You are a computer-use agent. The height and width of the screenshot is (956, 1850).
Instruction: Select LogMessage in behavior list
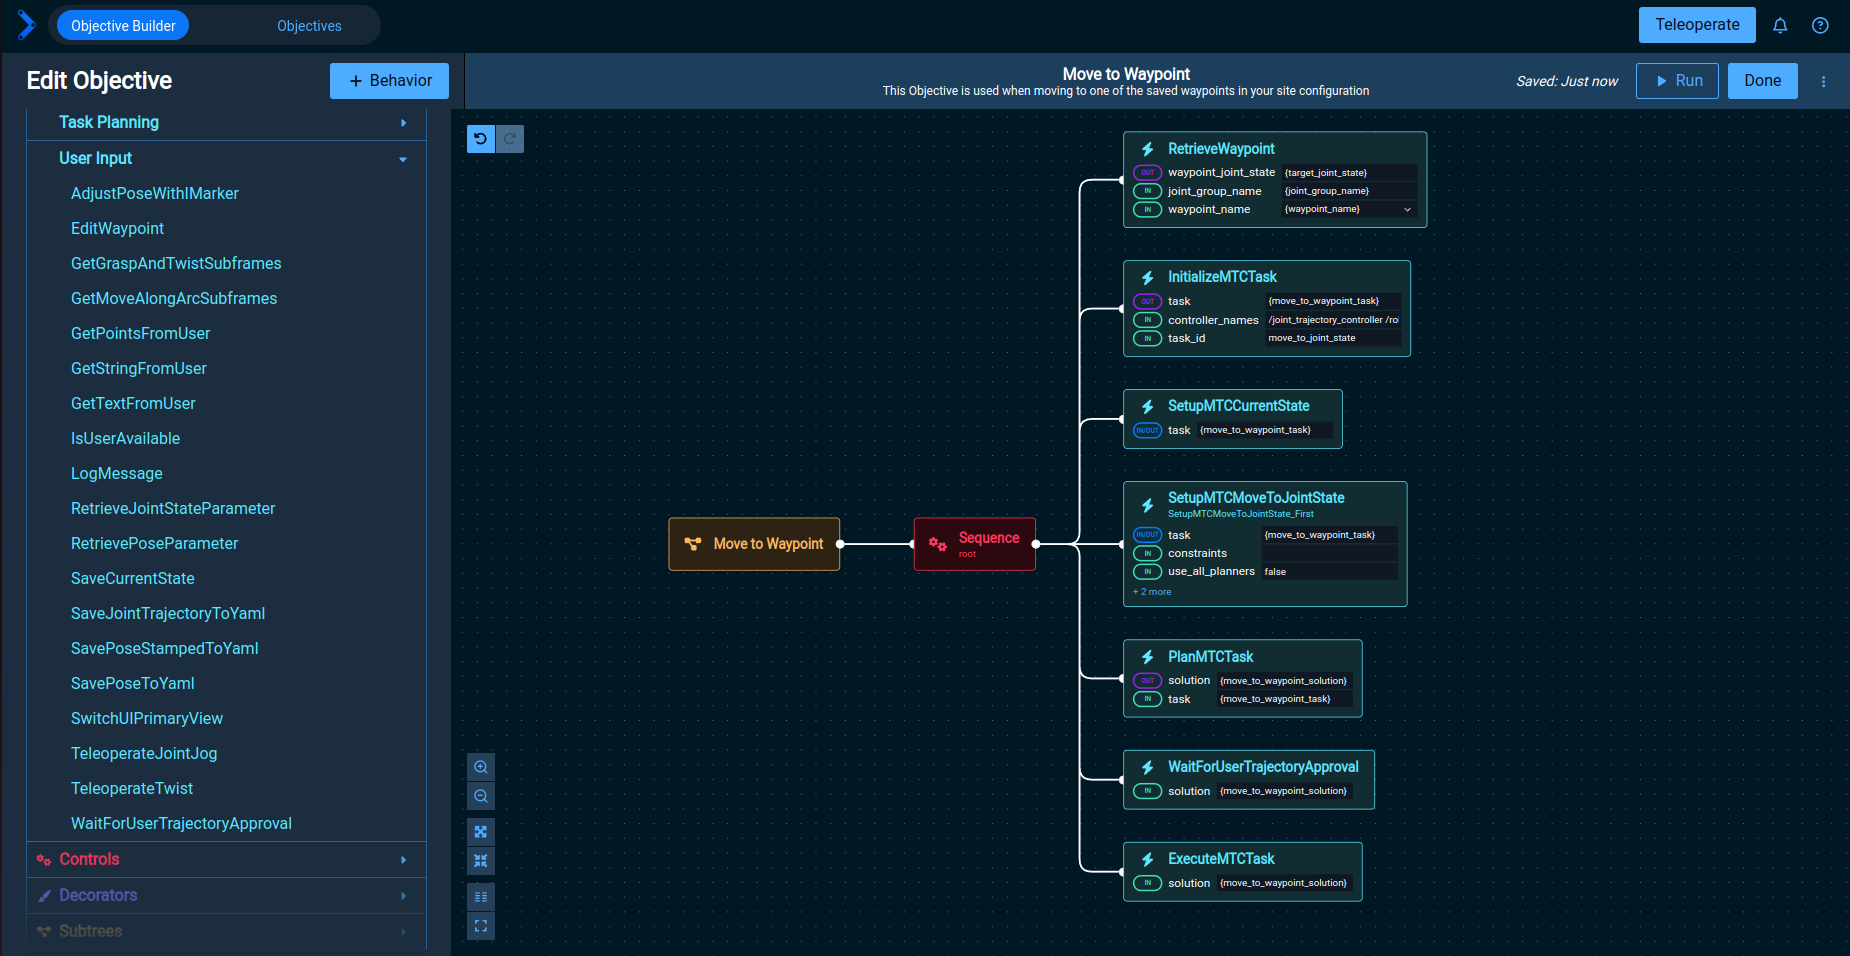pyautogui.click(x=117, y=474)
